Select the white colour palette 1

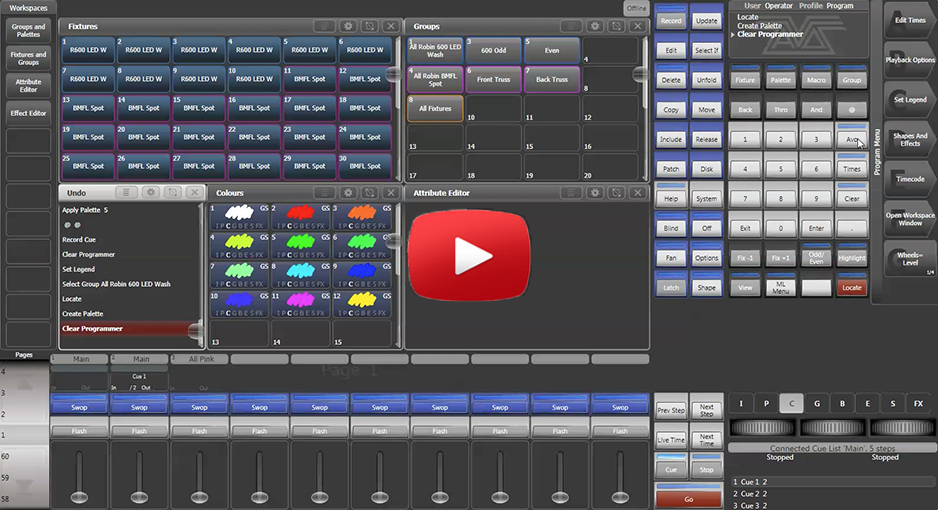[239, 216]
